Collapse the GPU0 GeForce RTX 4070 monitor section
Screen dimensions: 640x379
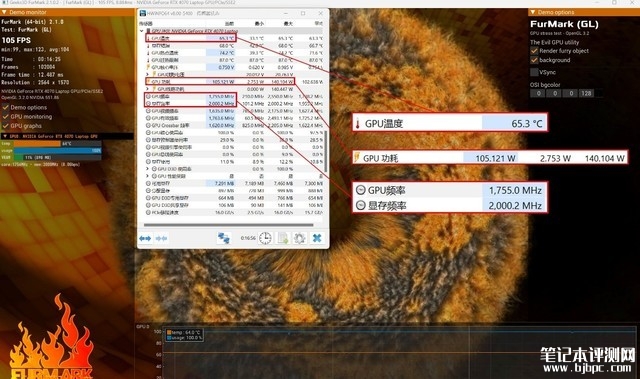pos(5,136)
